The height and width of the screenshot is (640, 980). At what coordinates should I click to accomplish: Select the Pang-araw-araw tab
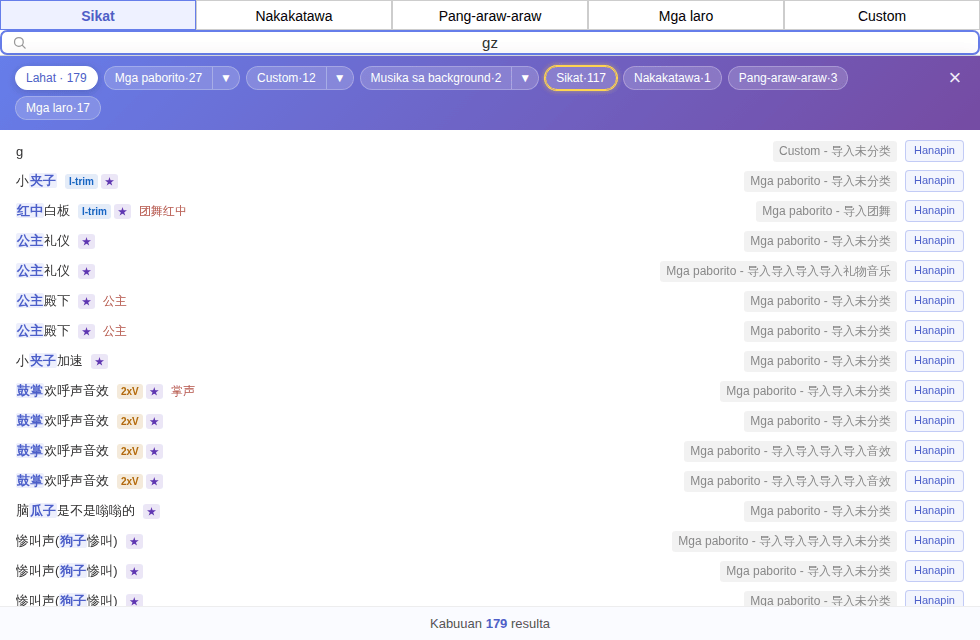[490, 16]
